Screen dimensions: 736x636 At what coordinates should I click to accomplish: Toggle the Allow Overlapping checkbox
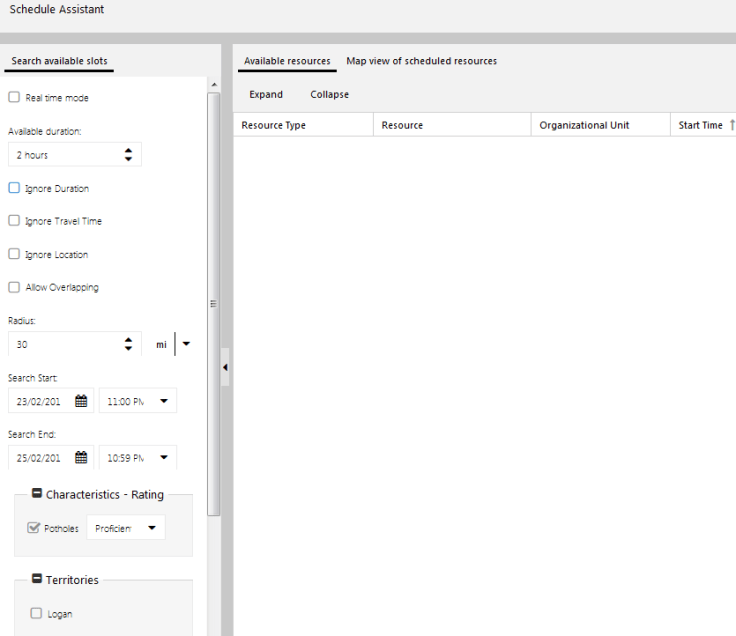coord(14,287)
